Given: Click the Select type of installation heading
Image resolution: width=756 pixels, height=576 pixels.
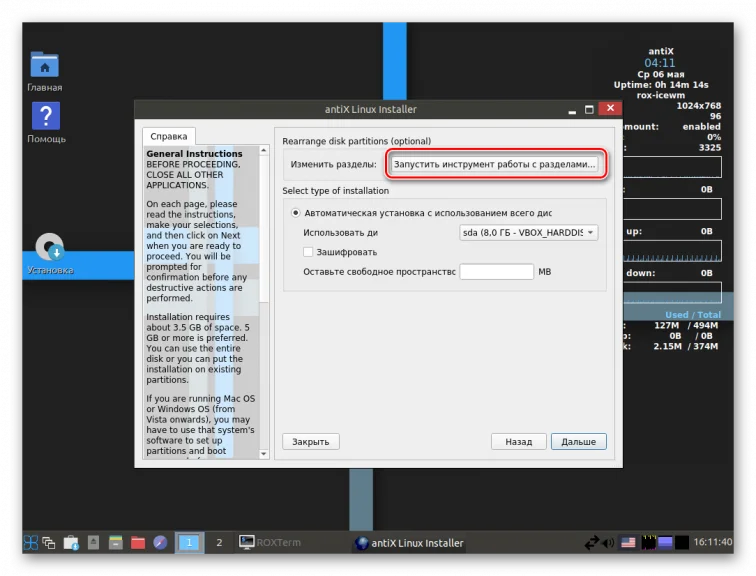Looking at the screenshot, I should coord(336,191).
